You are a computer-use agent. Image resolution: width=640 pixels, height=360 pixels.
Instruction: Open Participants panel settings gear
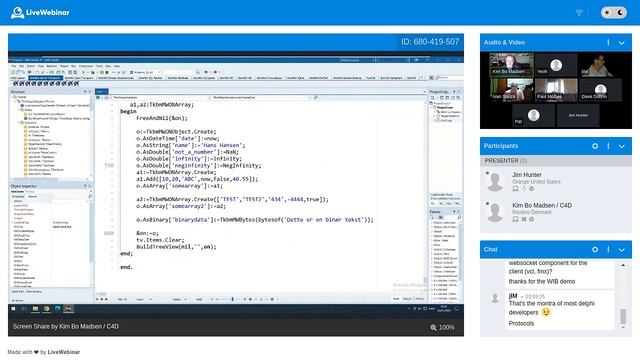pos(595,146)
